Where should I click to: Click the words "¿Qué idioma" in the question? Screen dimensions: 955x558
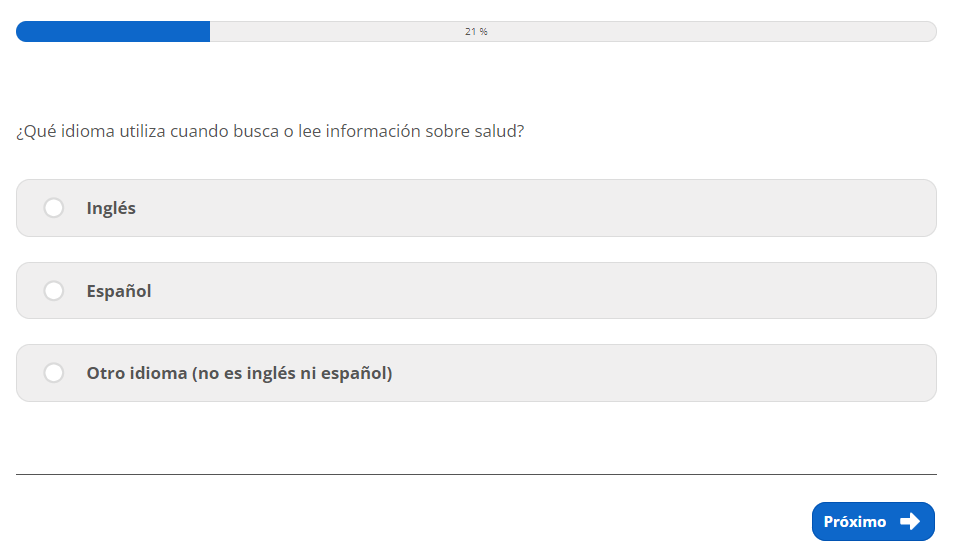[x=58, y=131]
